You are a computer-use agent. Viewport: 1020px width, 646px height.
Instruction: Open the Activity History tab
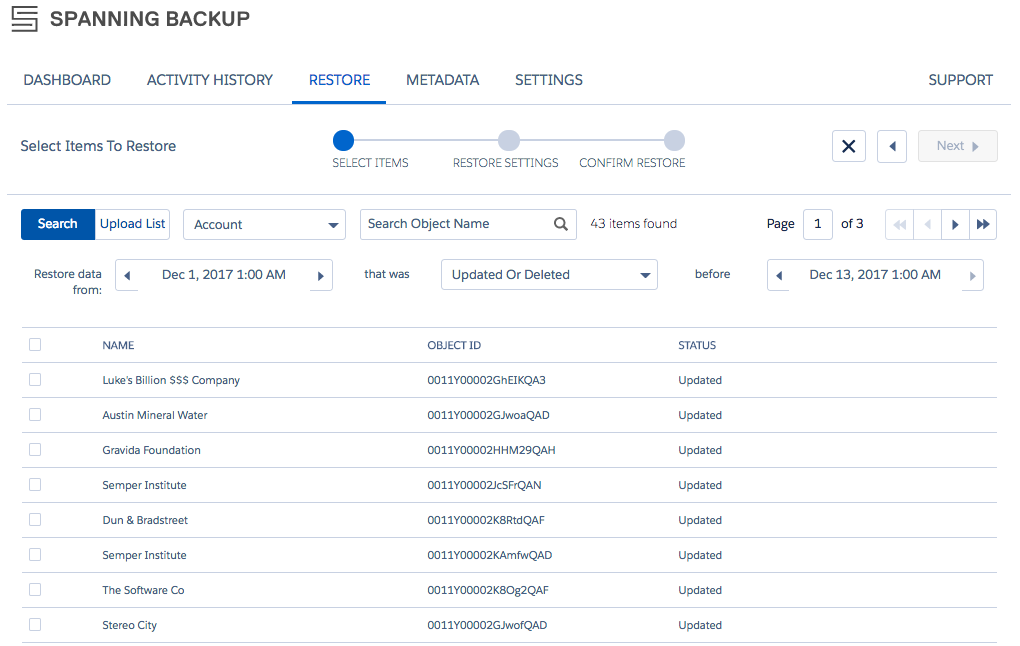coord(209,80)
